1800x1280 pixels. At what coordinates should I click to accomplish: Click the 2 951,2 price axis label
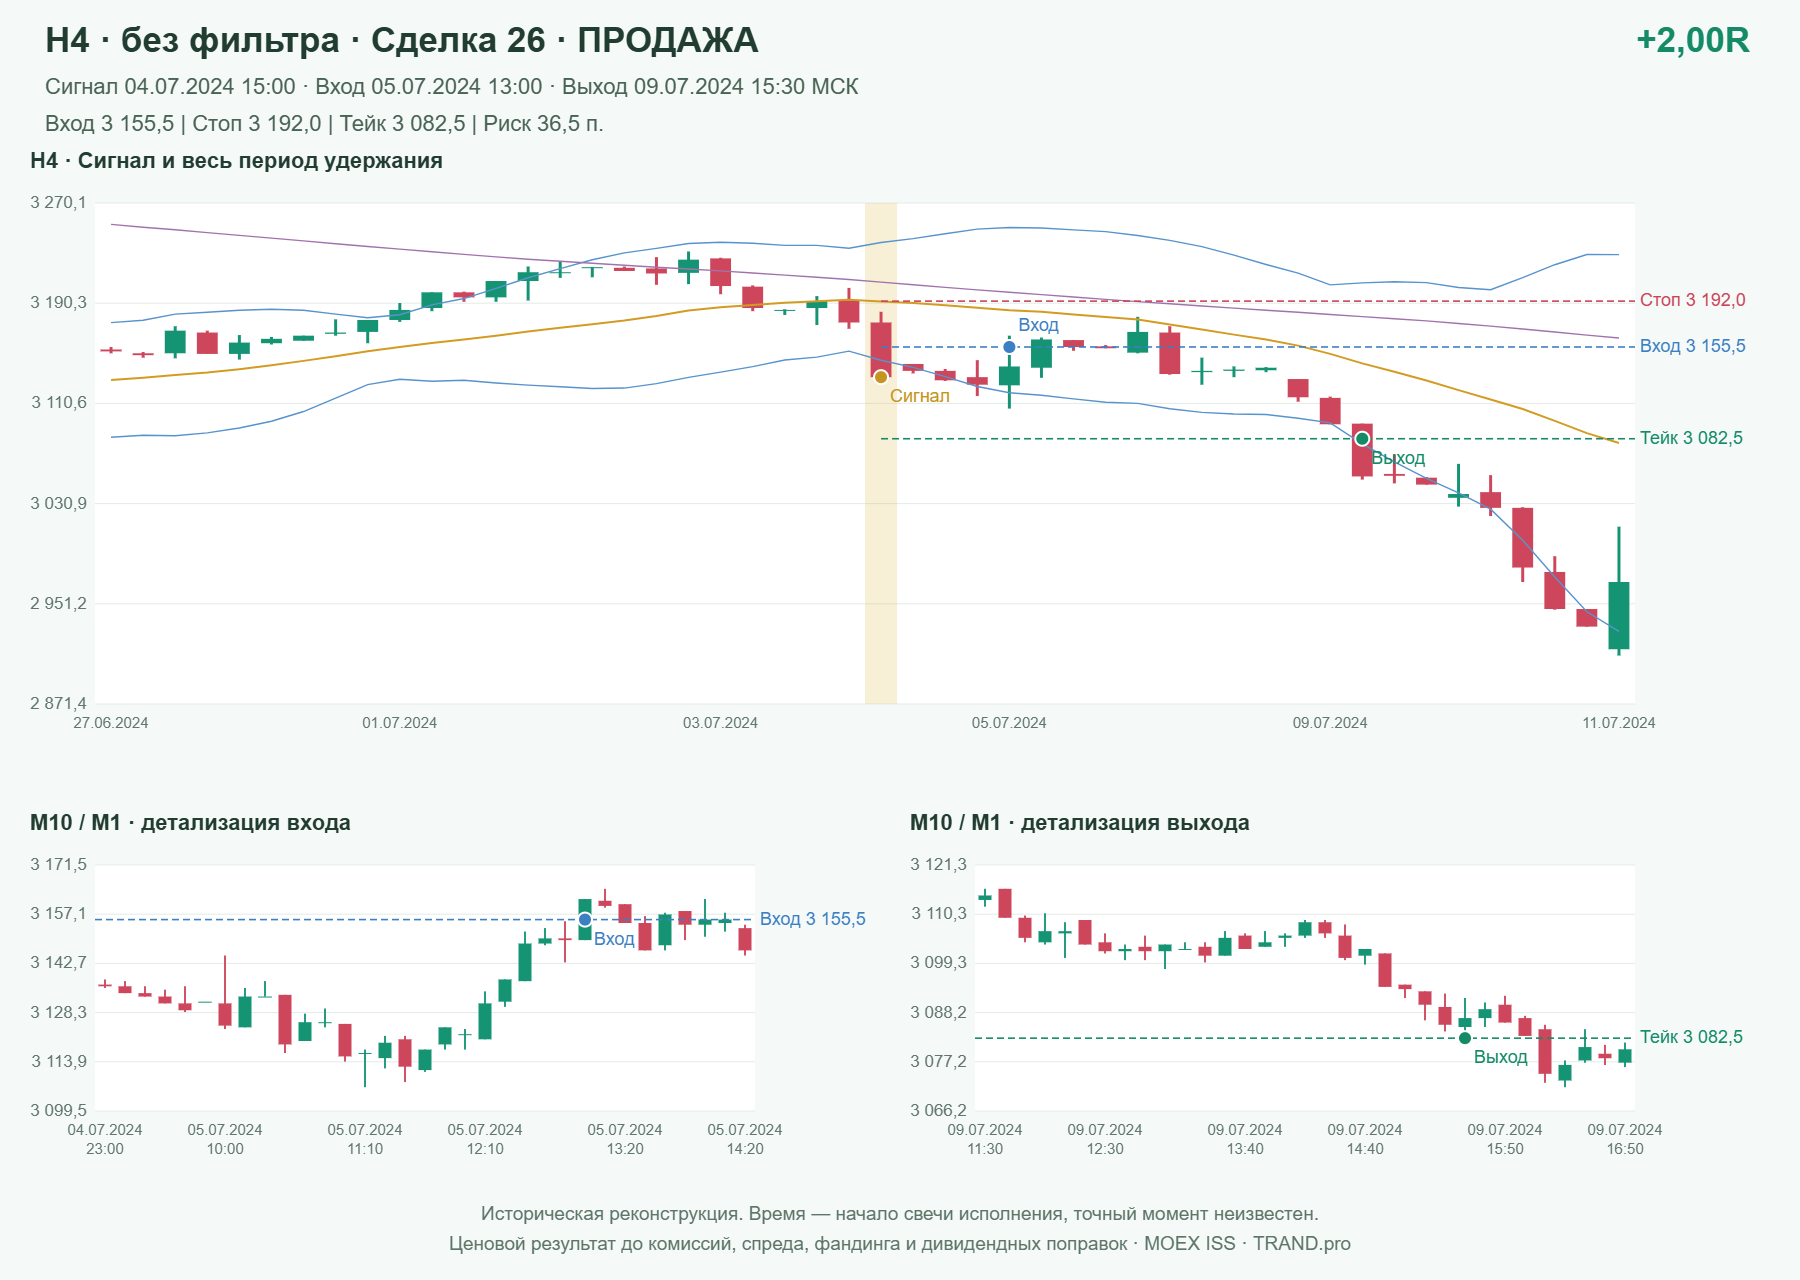[x=59, y=604]
